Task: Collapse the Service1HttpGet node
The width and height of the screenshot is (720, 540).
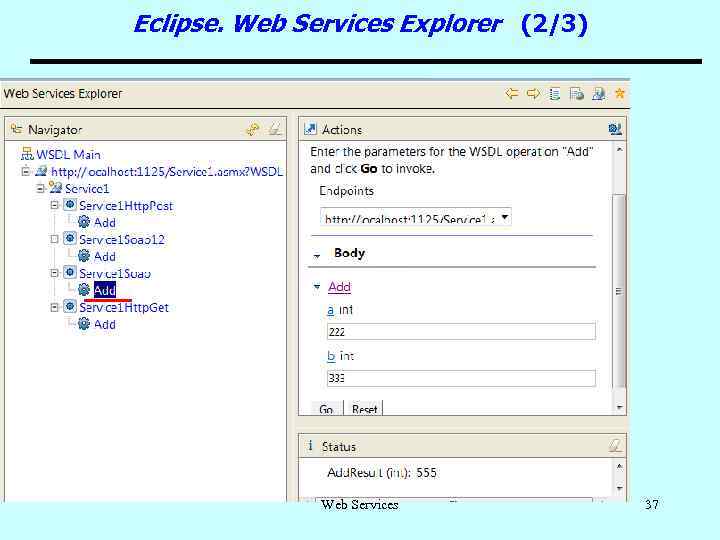Action: click(x=55, y=307)
